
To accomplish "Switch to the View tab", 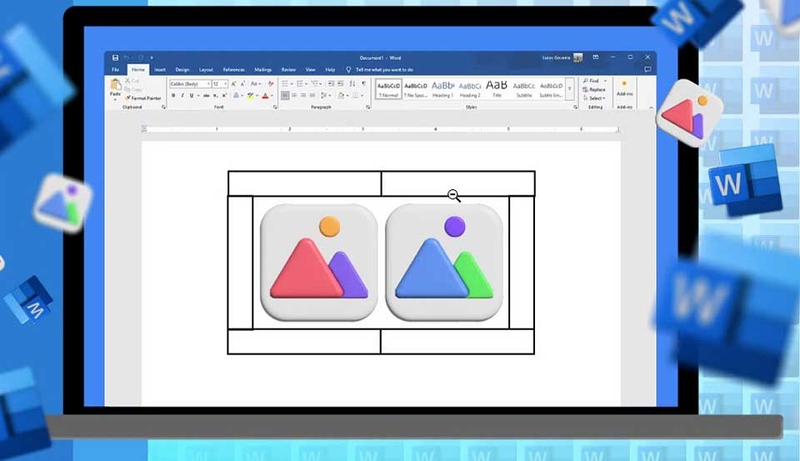I will tap(310, 70).
